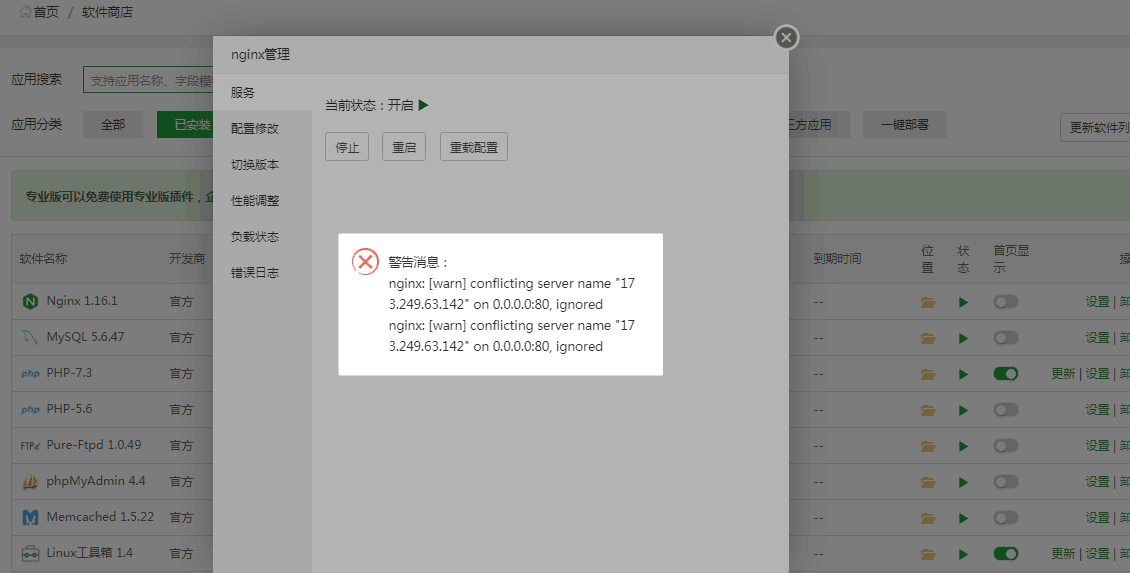
Task: Open 设置 for PHP-5.6 row
Action: 1098,410
